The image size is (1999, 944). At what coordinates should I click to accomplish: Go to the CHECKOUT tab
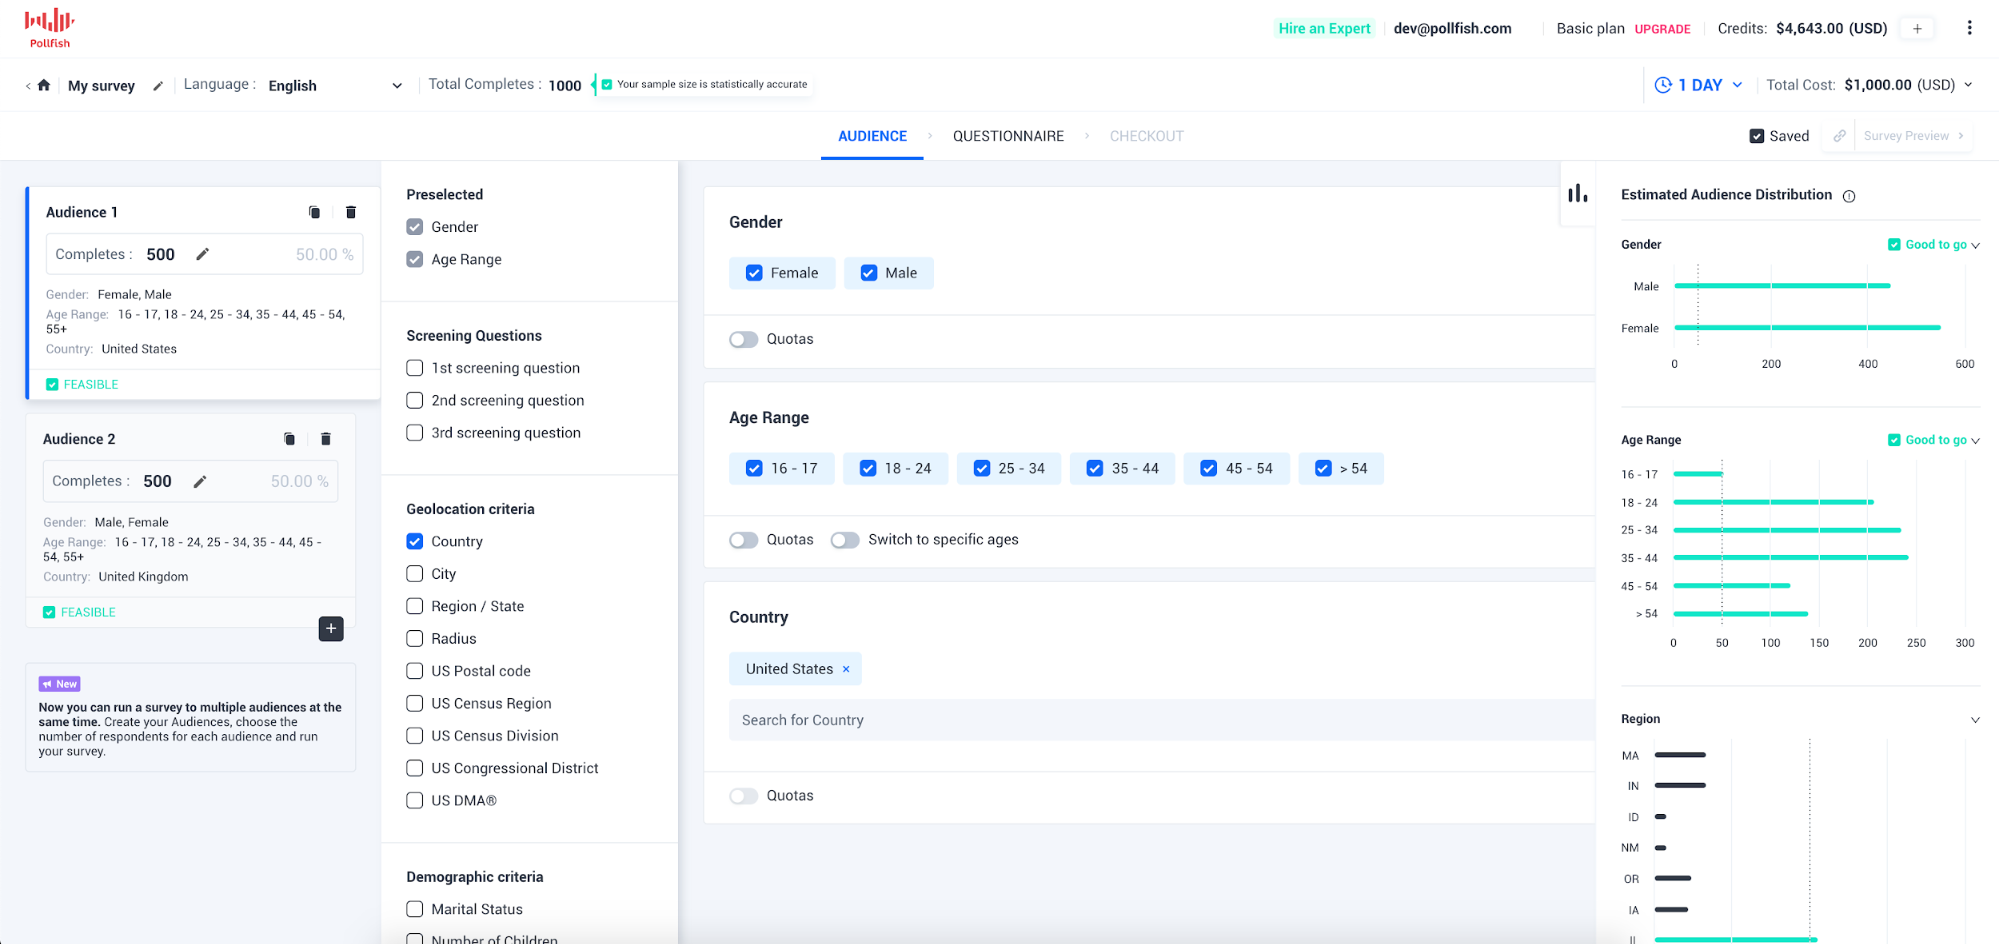[1146, 136]
